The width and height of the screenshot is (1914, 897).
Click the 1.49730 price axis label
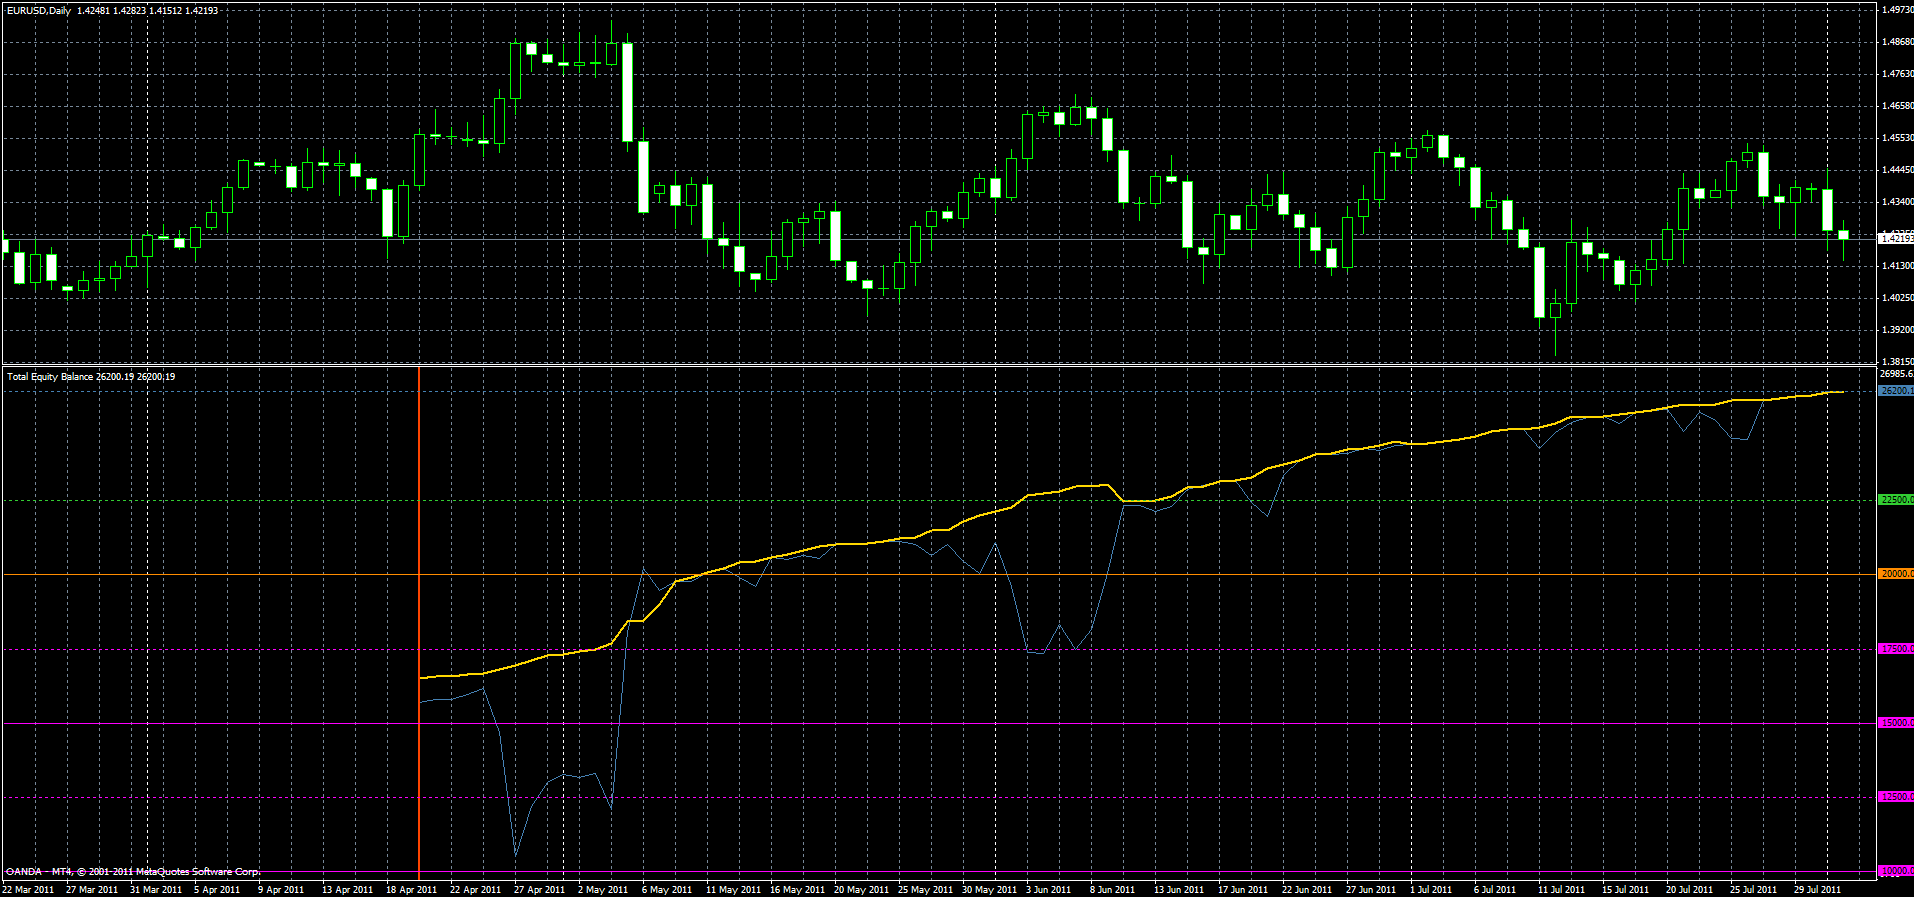pyautogui.click(x=1897, y=10)
